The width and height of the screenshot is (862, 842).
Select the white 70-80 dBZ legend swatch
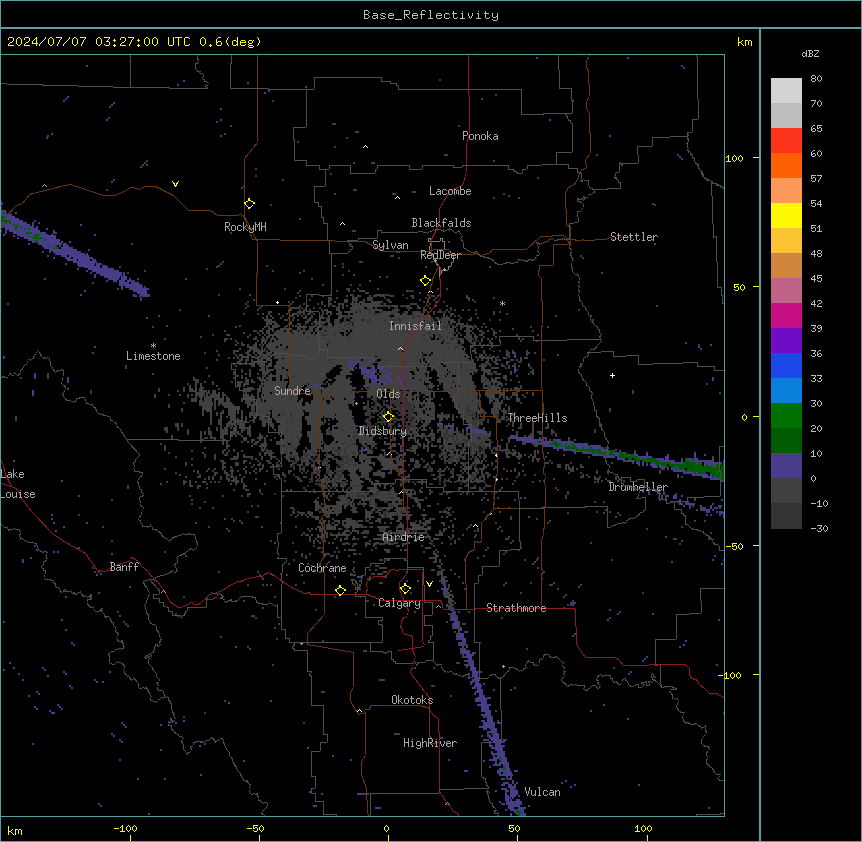pos(786,91)
